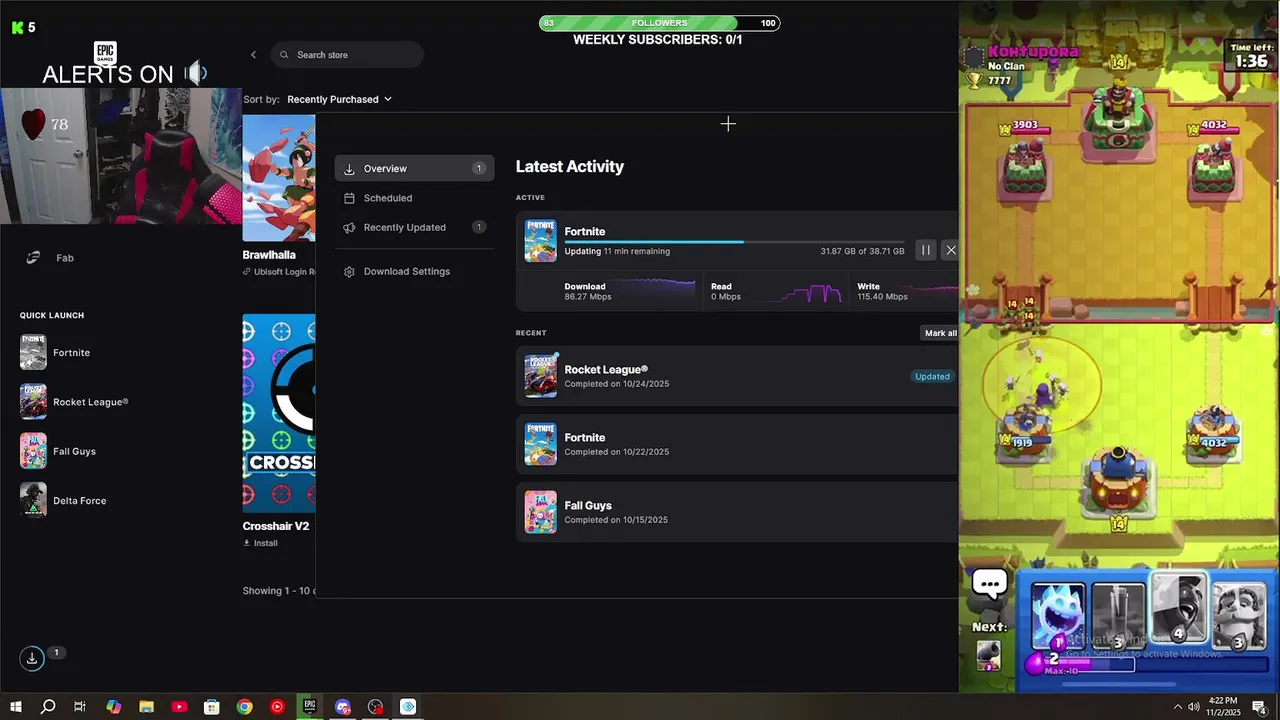Open the Crosshair V2 library tile
The height and width of the screenshot is (720, 1280).
(279, 414)
